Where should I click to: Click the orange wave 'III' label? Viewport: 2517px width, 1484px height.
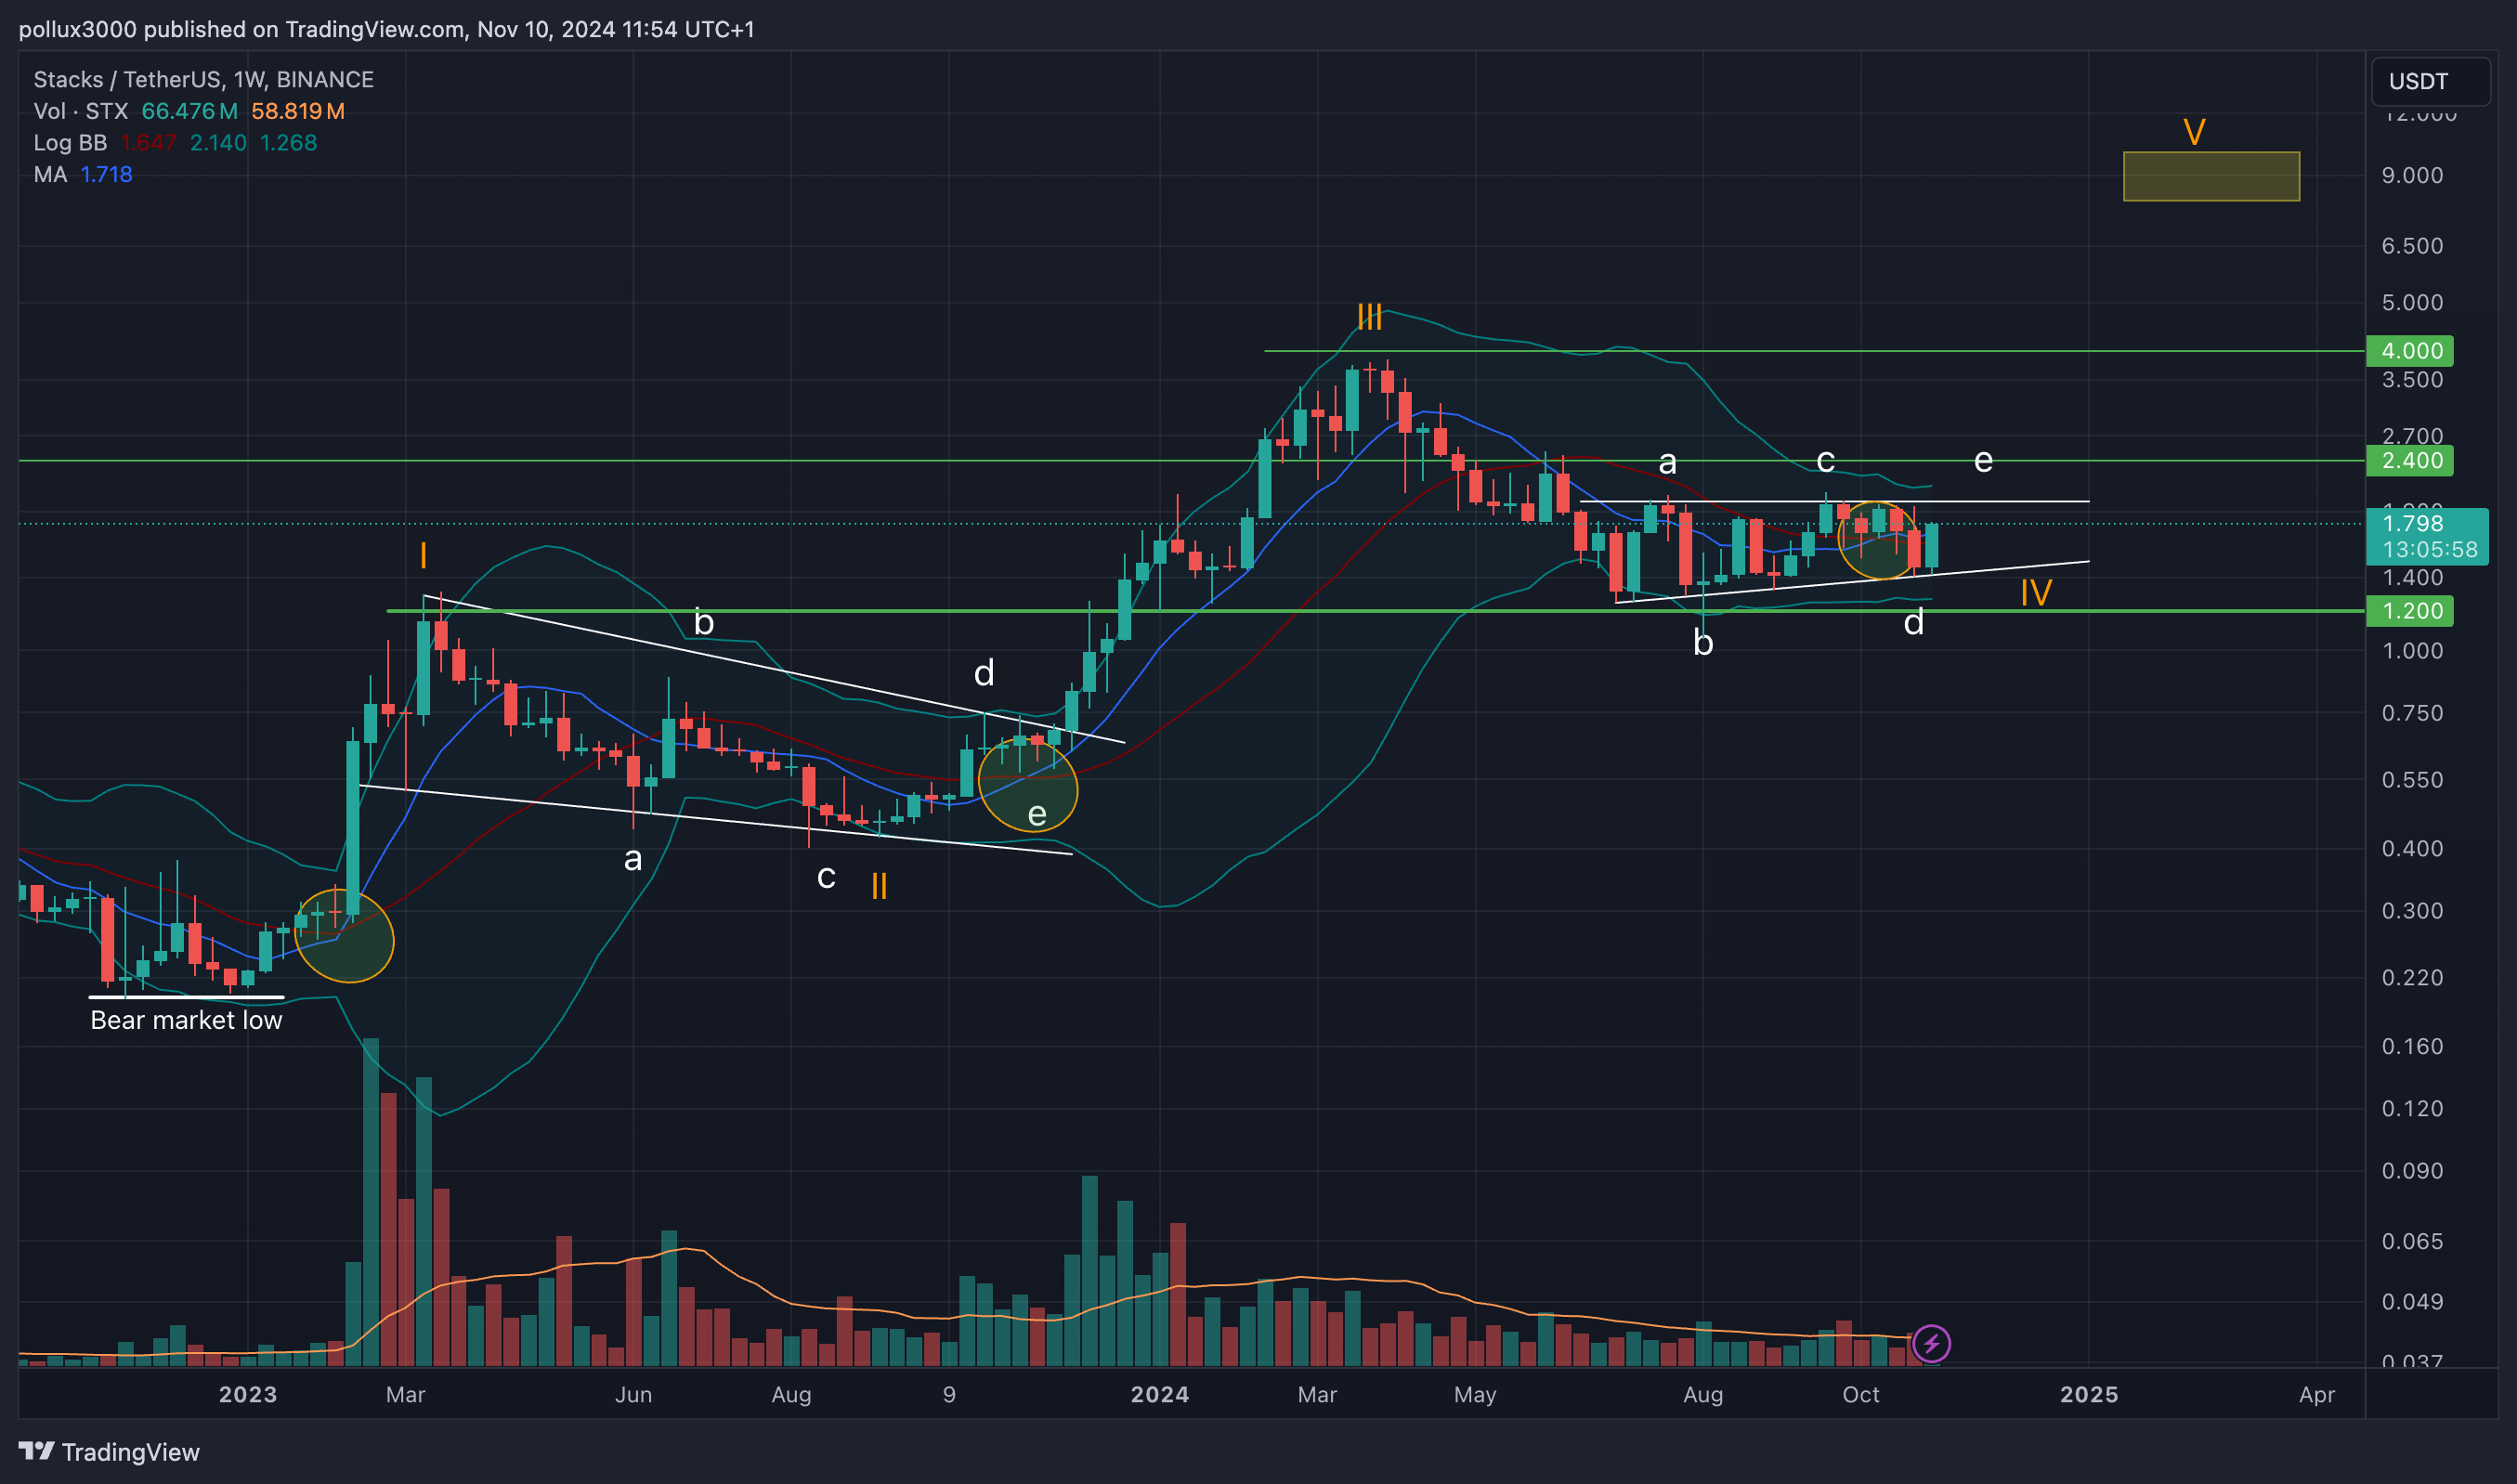1370,317
